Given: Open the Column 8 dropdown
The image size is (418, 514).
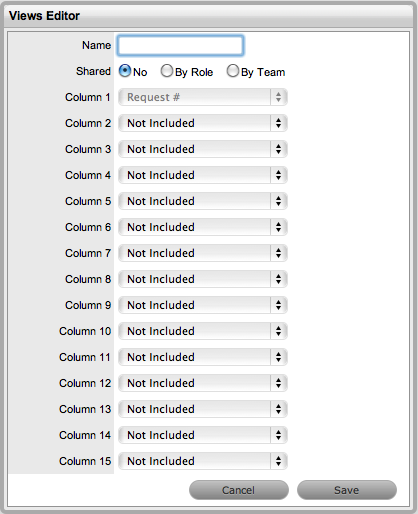Looking at the screenshot, I should click(203, 279).
